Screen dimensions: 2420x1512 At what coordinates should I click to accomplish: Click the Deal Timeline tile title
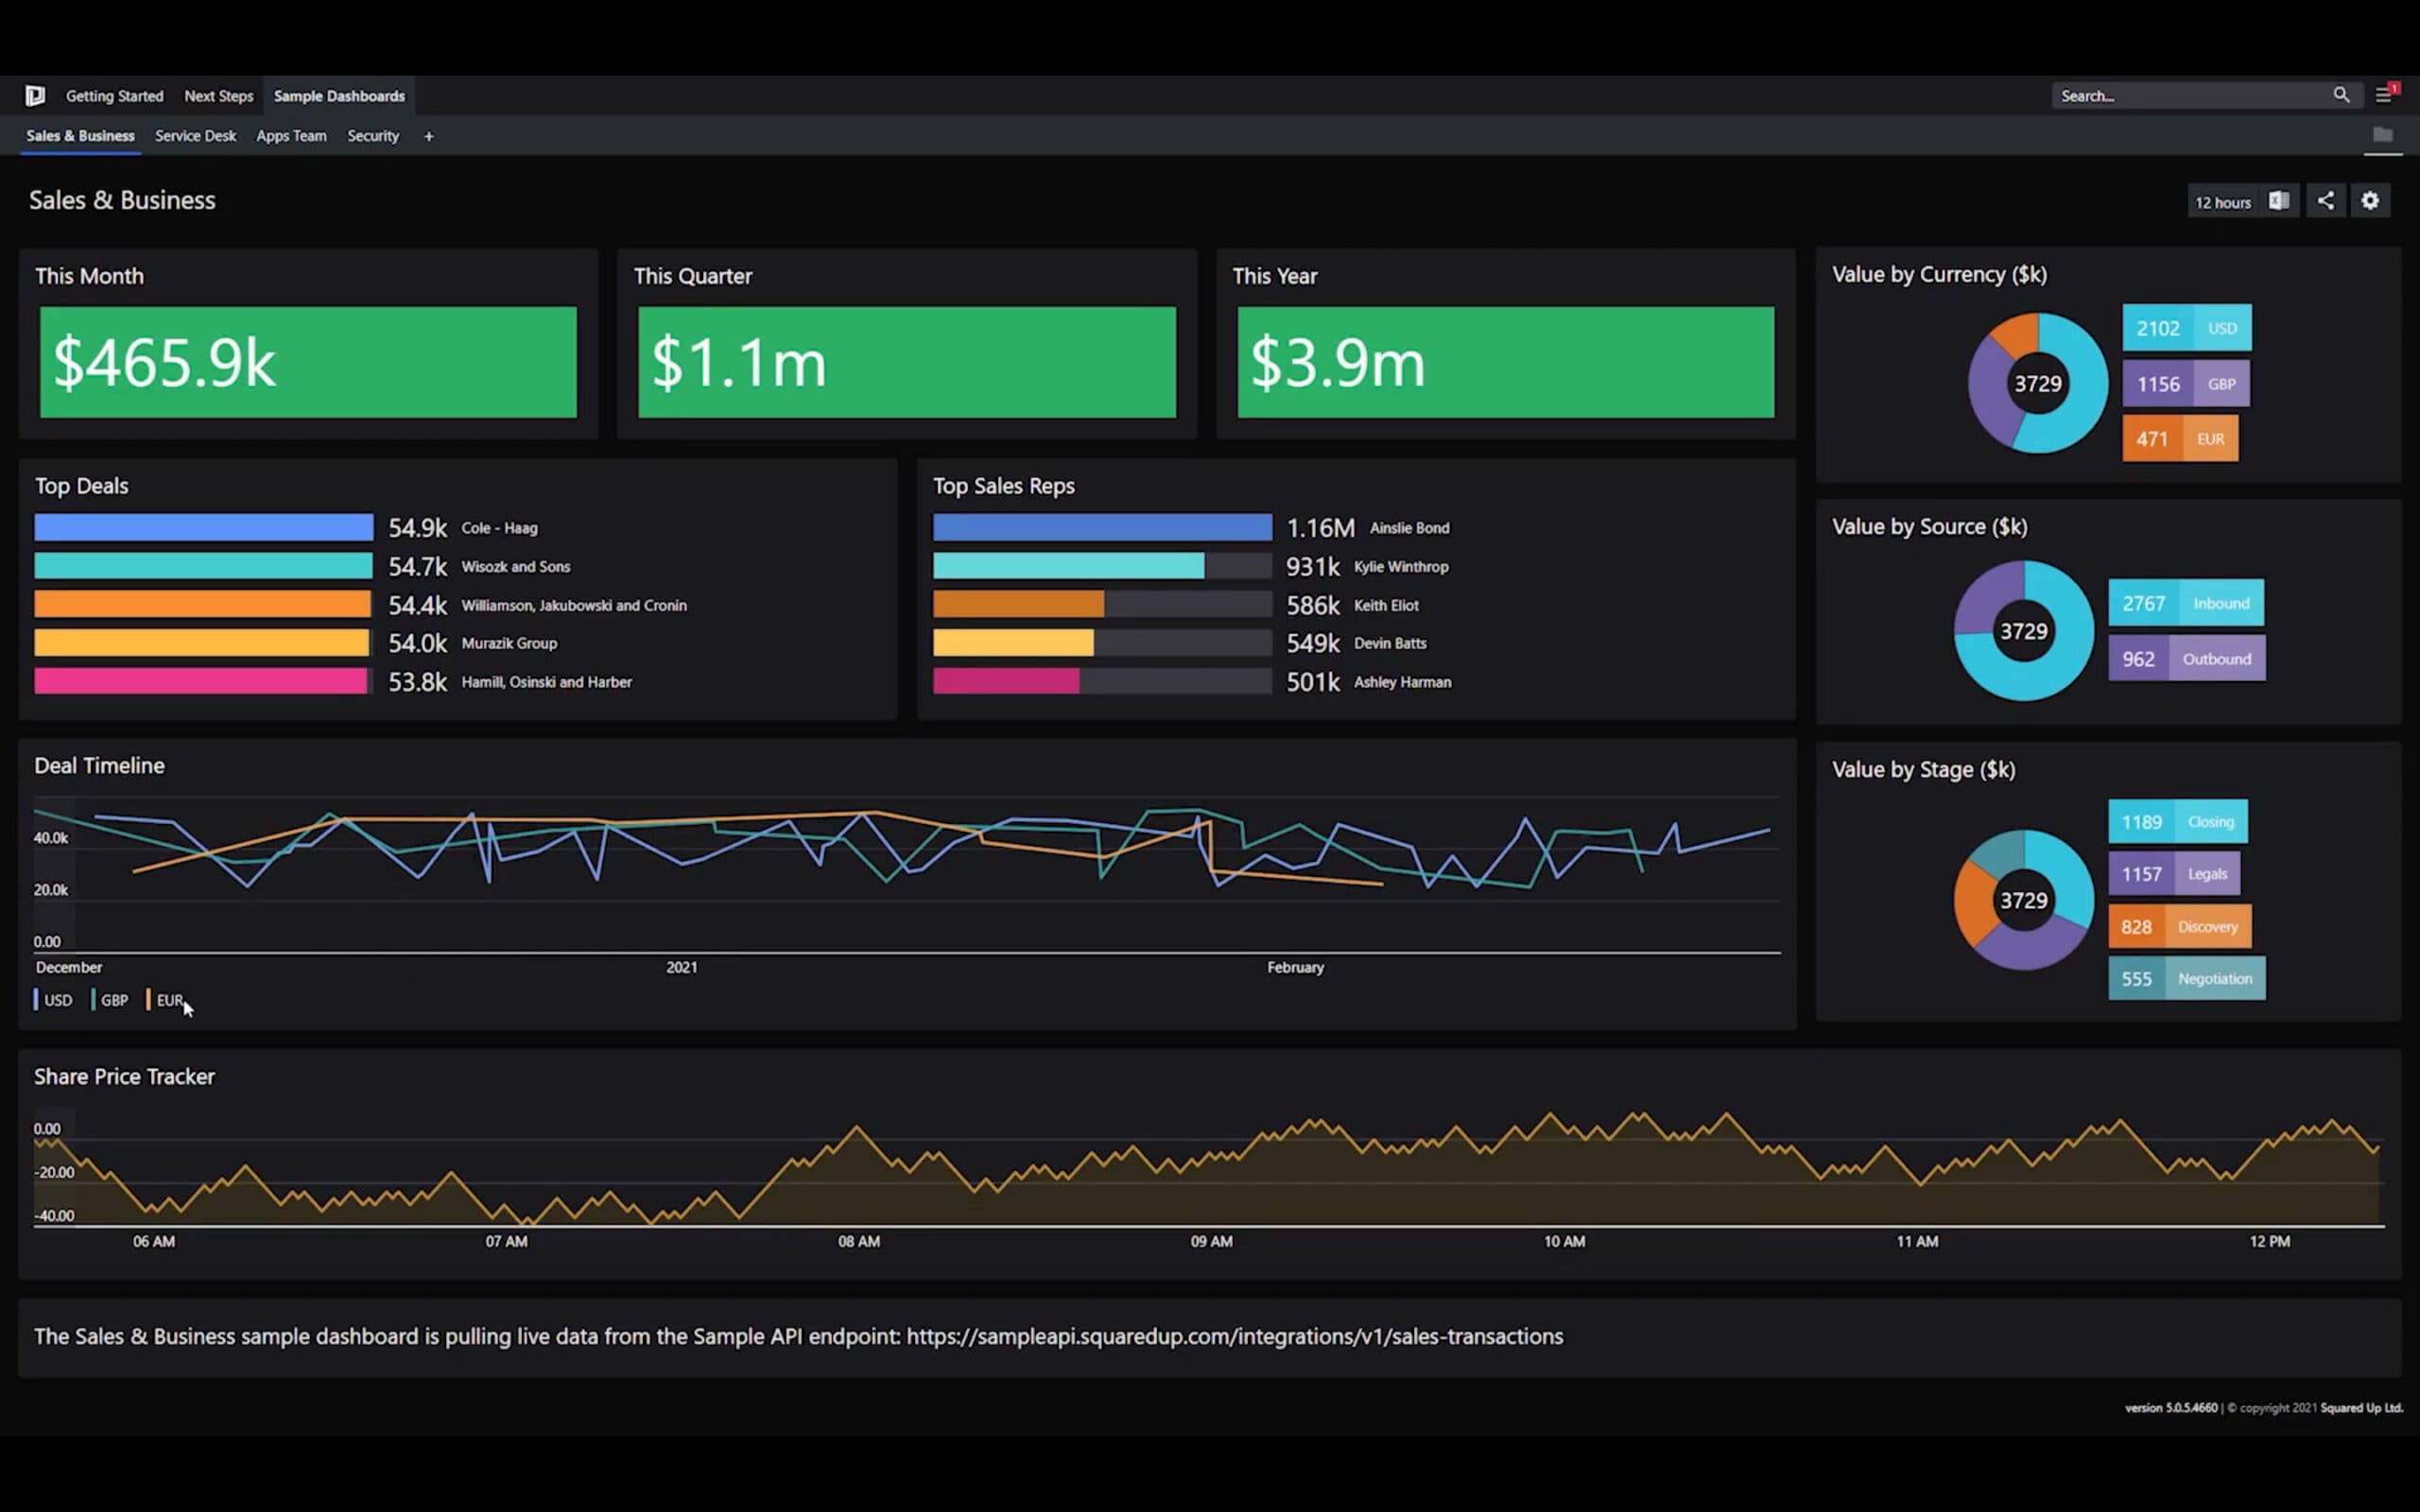click(x=99, y=766)
